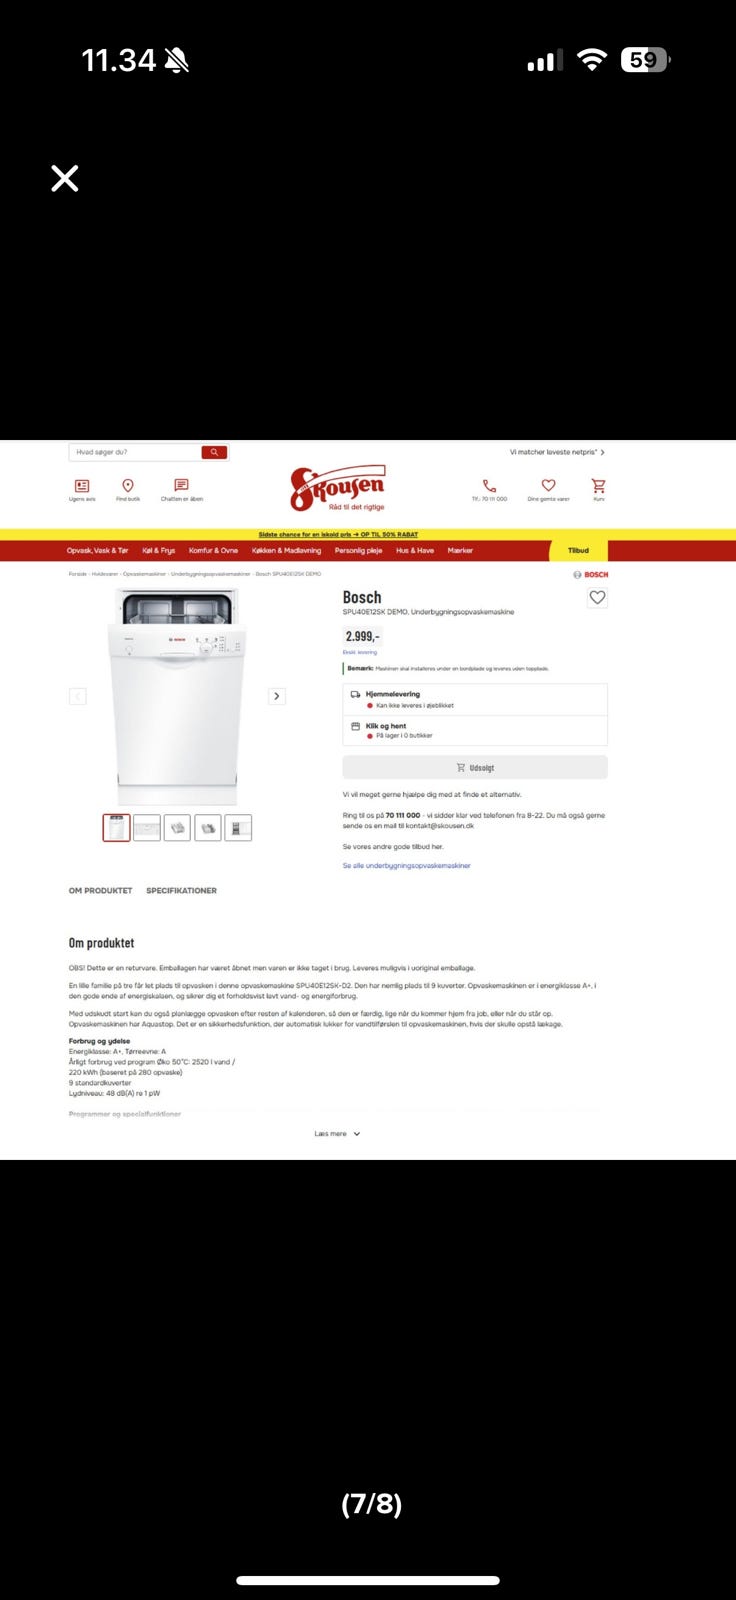The image size is (736, 1600).
Task: Open 'Vi matcher laveste netpris' link
Action: pyautogui.click(x=557, y=452)
